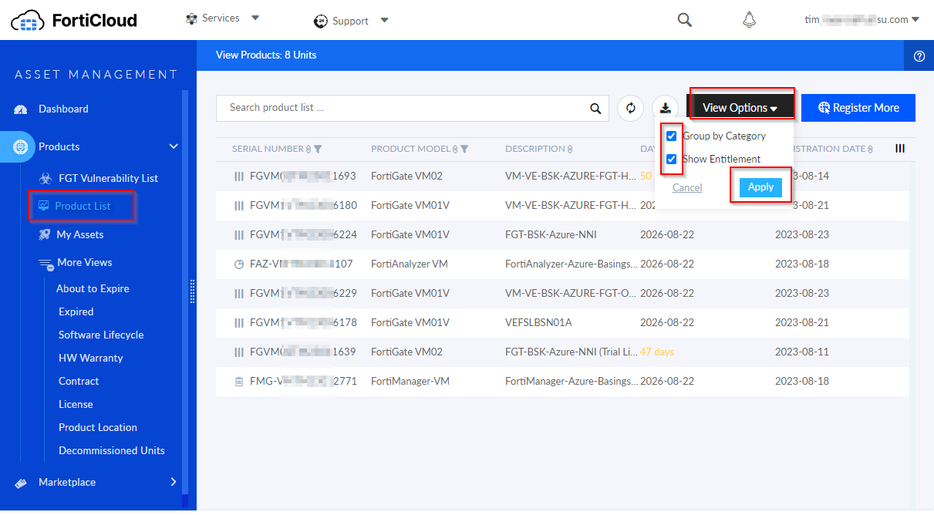Click the product list search magnifier
Image resolution: width=934 pixels, height=515 pixels.
point(595,108)
